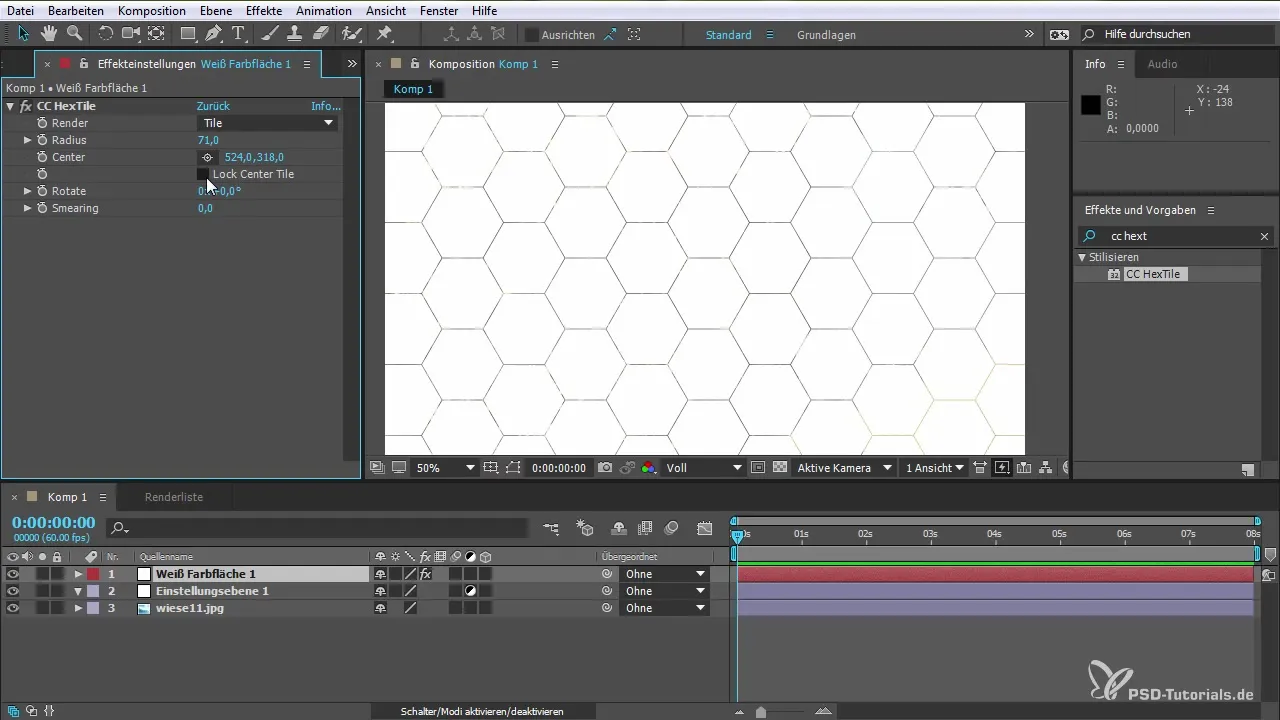Toggle CC HexTile fx effect switch

click(x=26, y=106)
